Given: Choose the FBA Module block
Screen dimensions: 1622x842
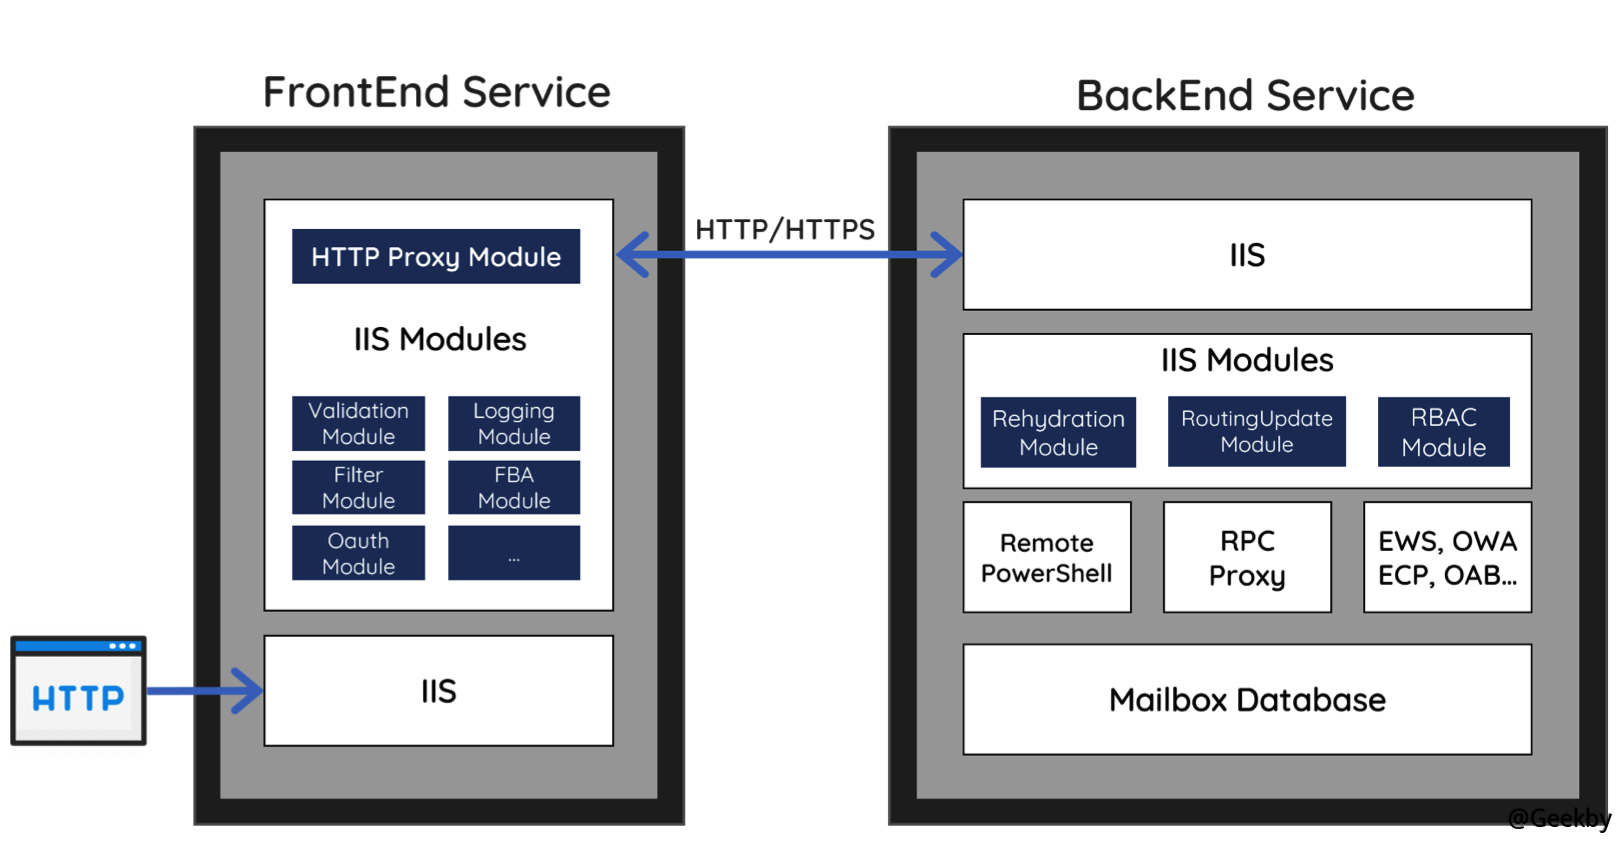Looking at the screenshot, I should tap(513, 488).
